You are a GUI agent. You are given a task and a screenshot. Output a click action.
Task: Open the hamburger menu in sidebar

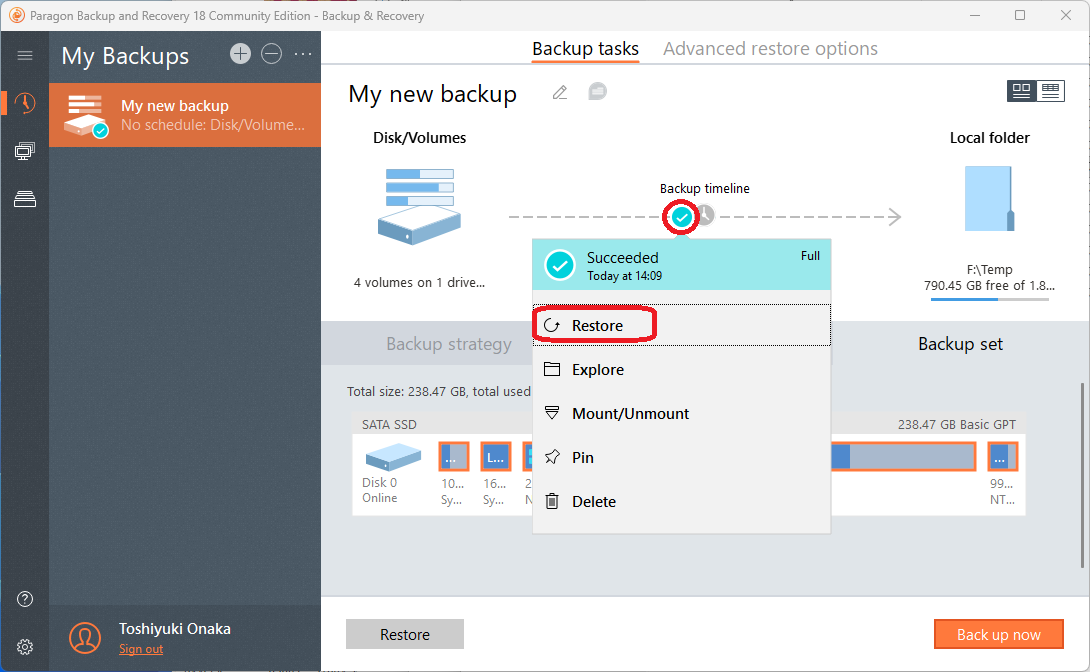click(24, 55)
